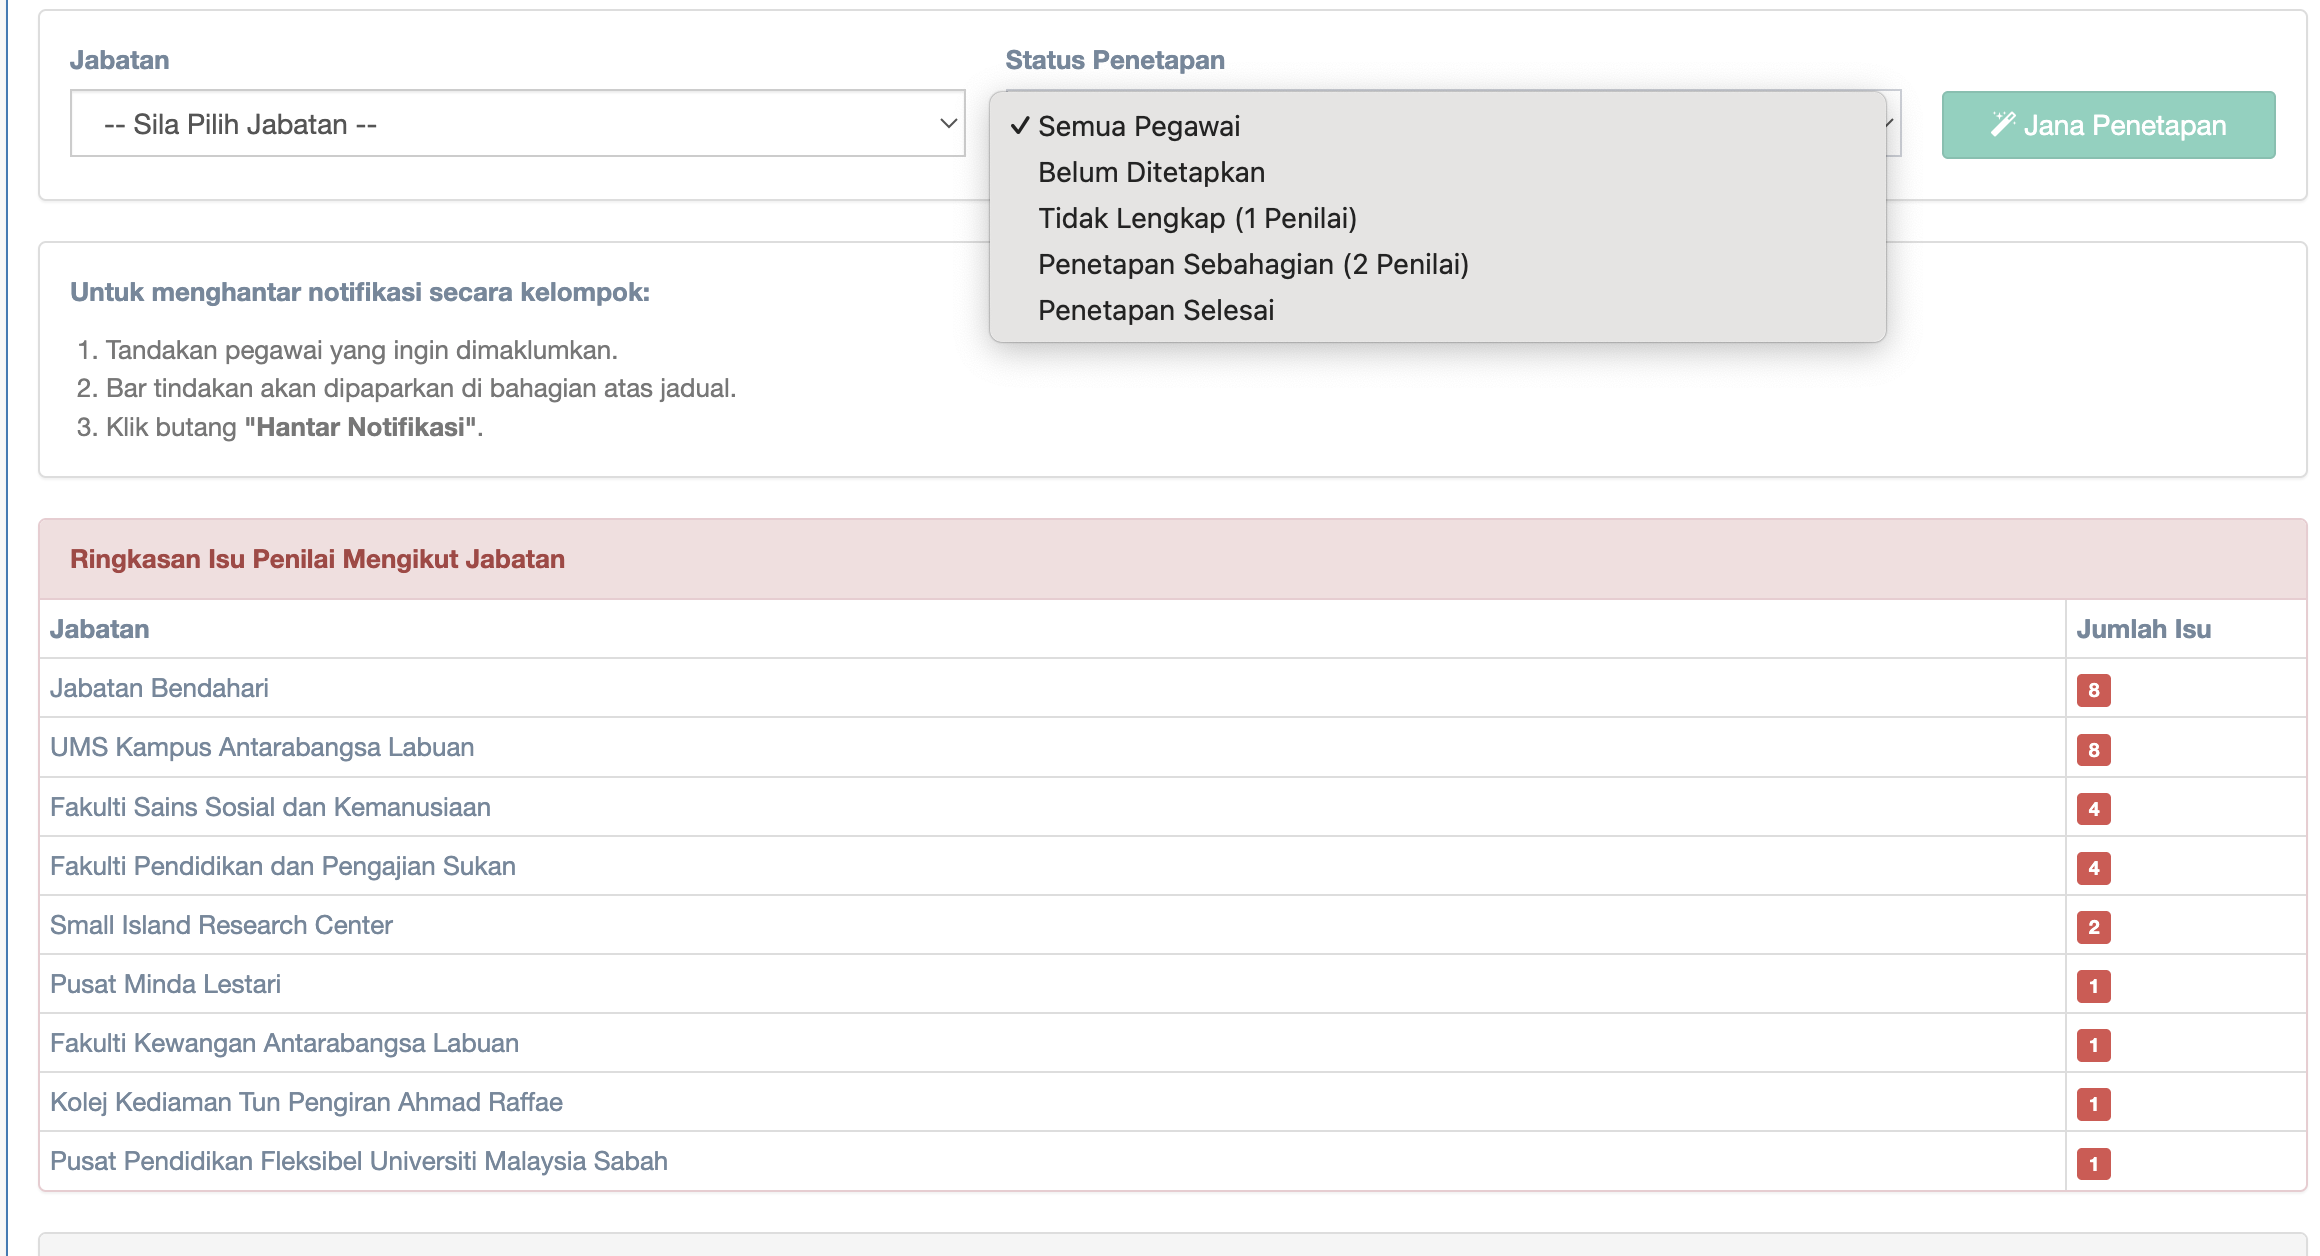This screenshot has width=2320, height=1256.
Task: Click the Jabatan dropdown chevron arrow
Action: 948,124
